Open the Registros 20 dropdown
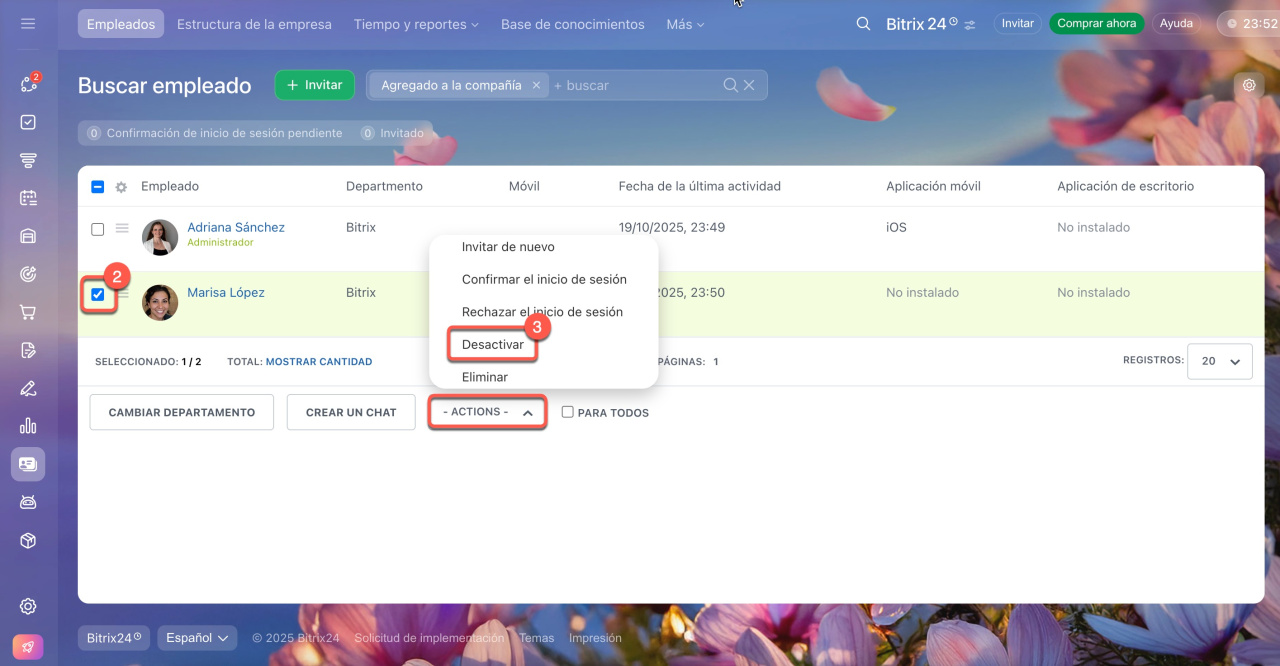1280x666 pixels. [x=1219, y=361]
